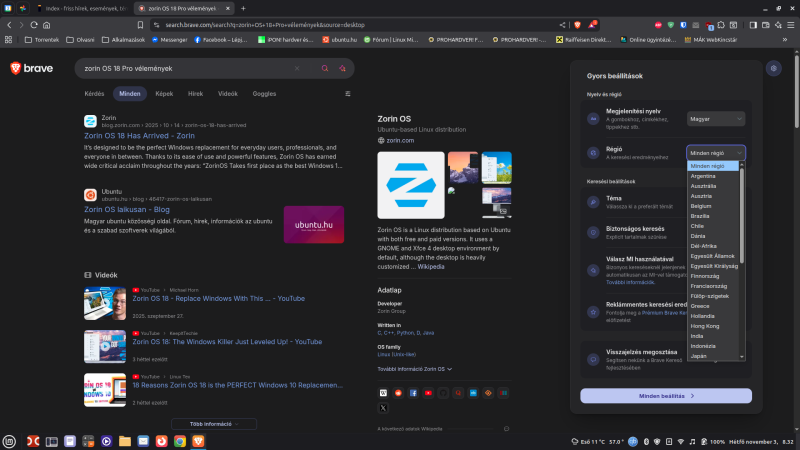Screen dimensions: 800x450
Task: Clear the search query with the X
Action: pyautogui.click(x=297, y=68)
